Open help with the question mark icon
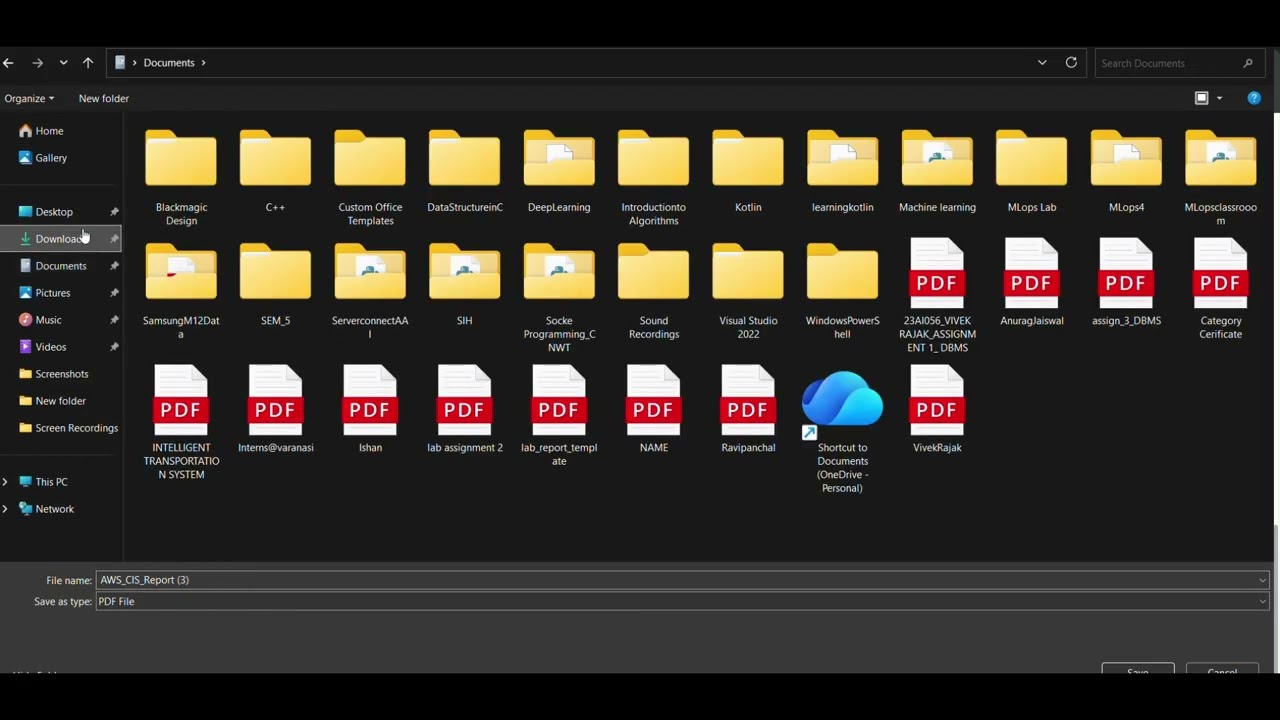This screenshot has height=720, width=1280. click(1254, 98)
